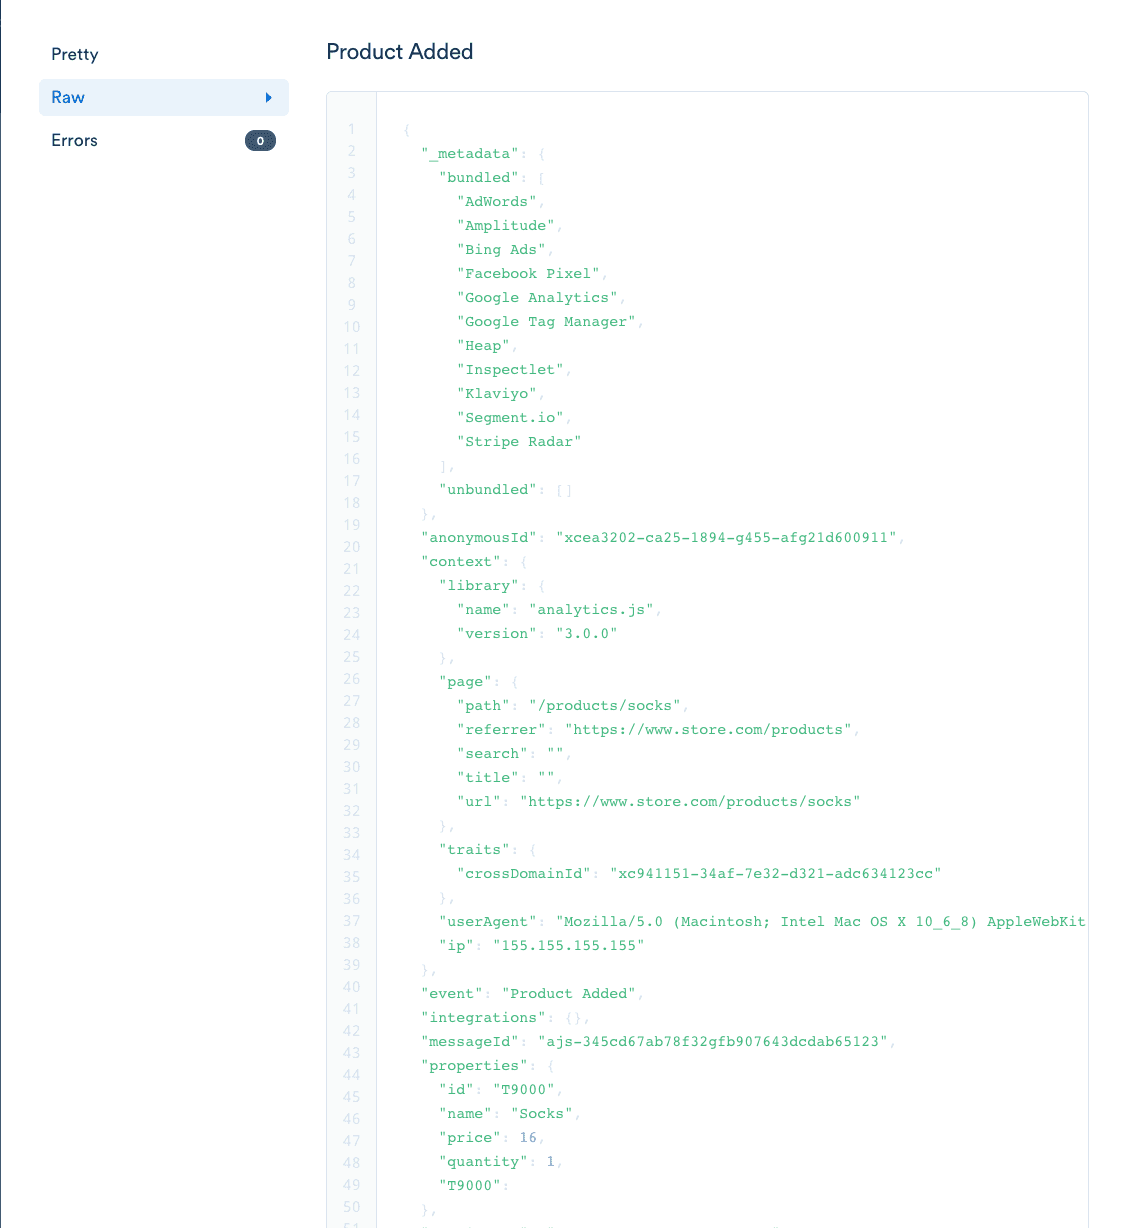Viewport: 1122px width, 1228px height.
Task: Click the referrer link in the page object
Action: (709, 729)
